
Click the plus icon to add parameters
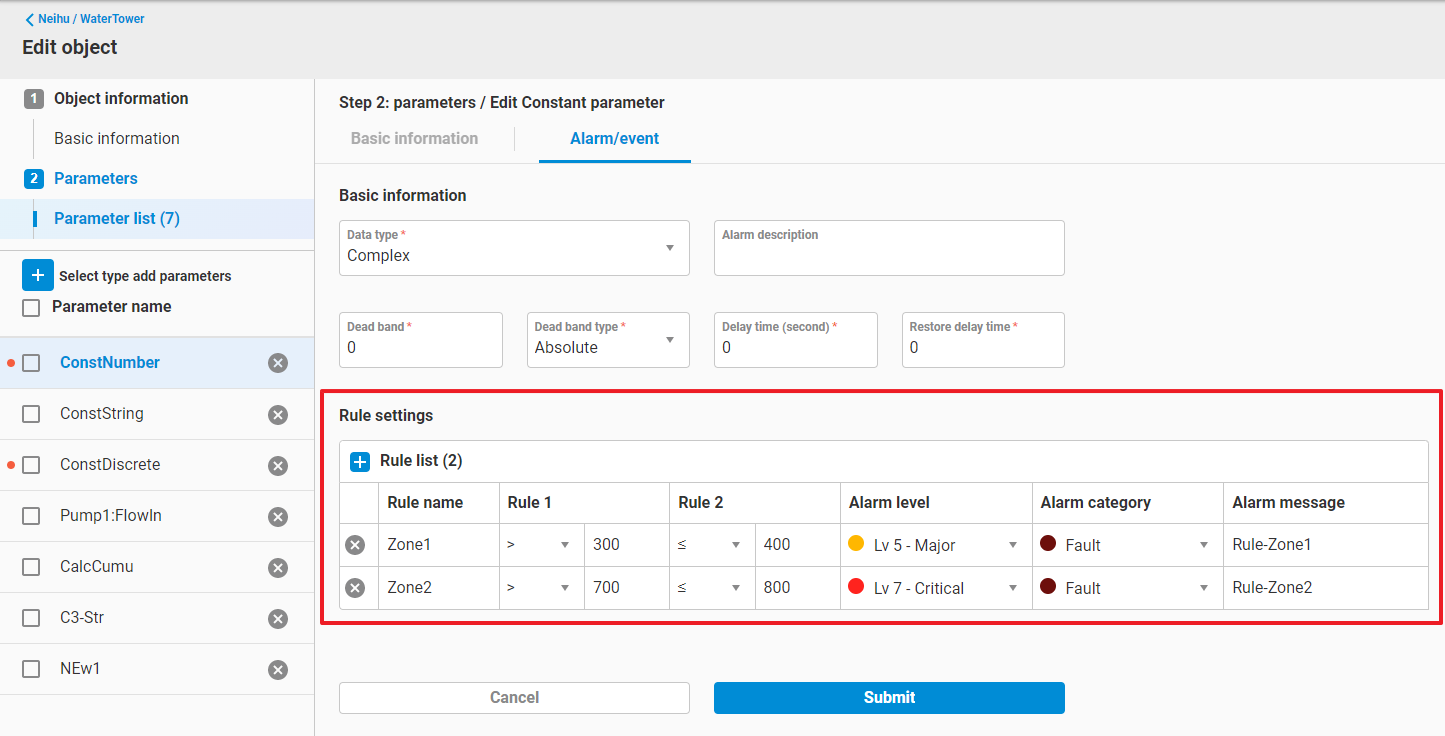pos(38,275)
